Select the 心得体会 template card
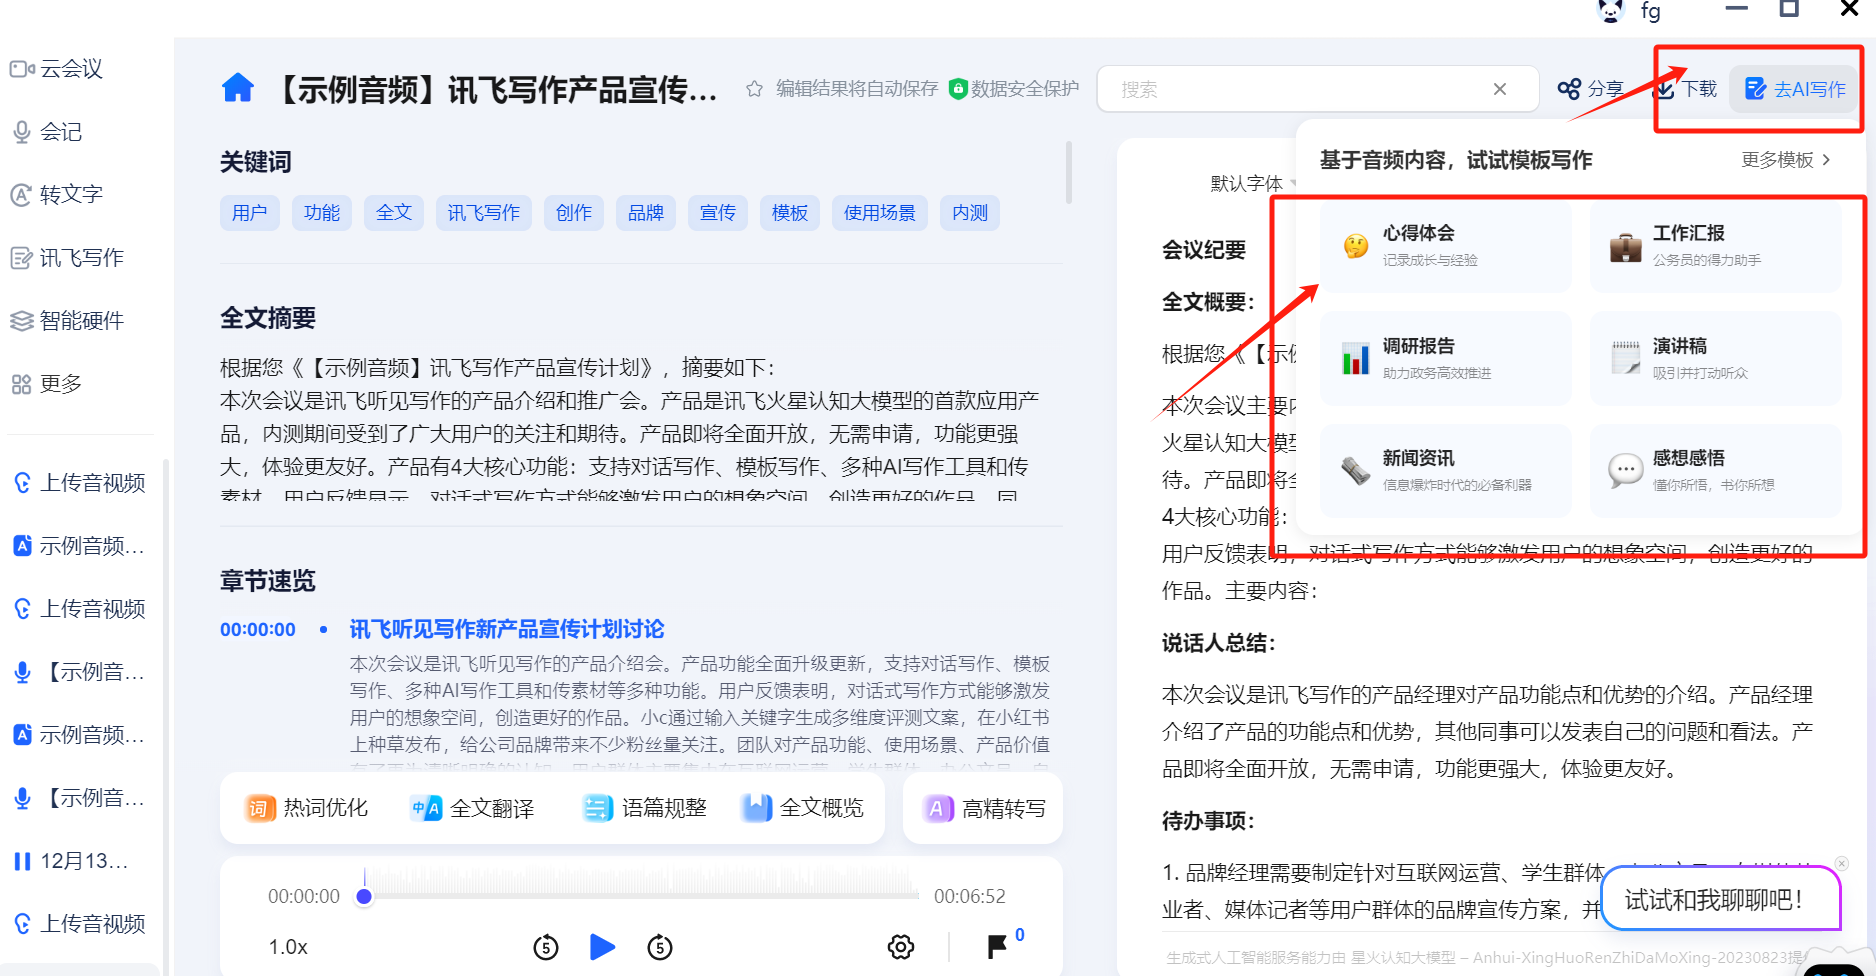 click(x=1445, y=245)
